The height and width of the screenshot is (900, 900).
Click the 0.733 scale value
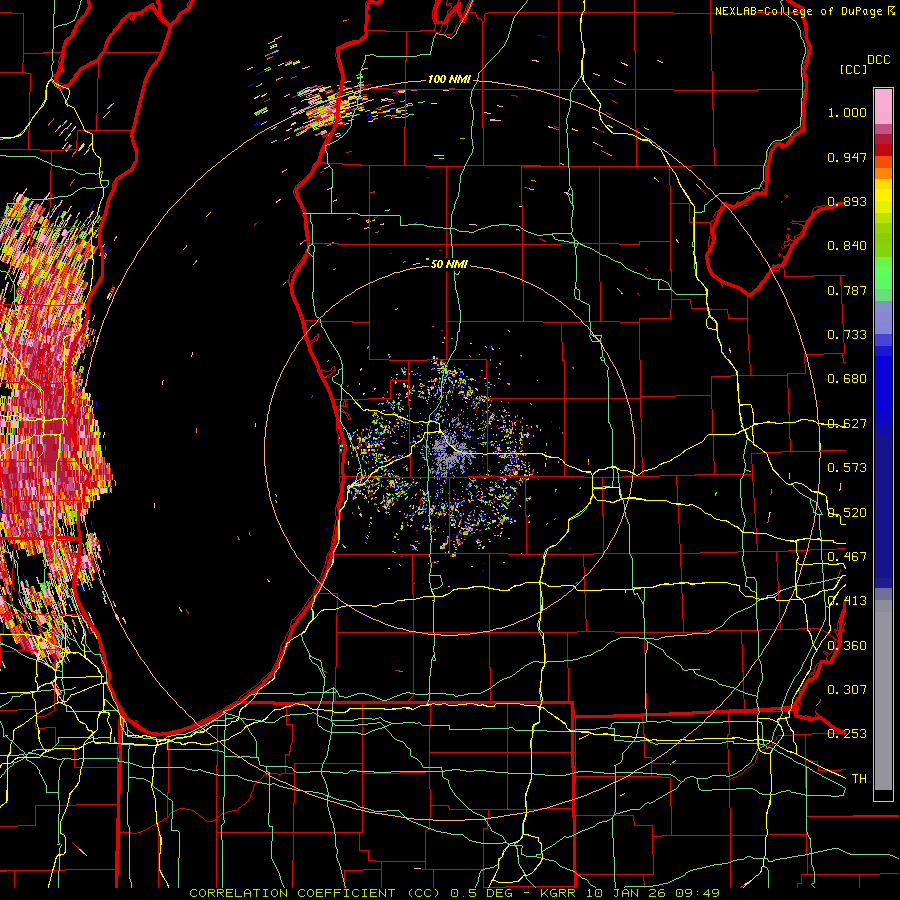847,335
